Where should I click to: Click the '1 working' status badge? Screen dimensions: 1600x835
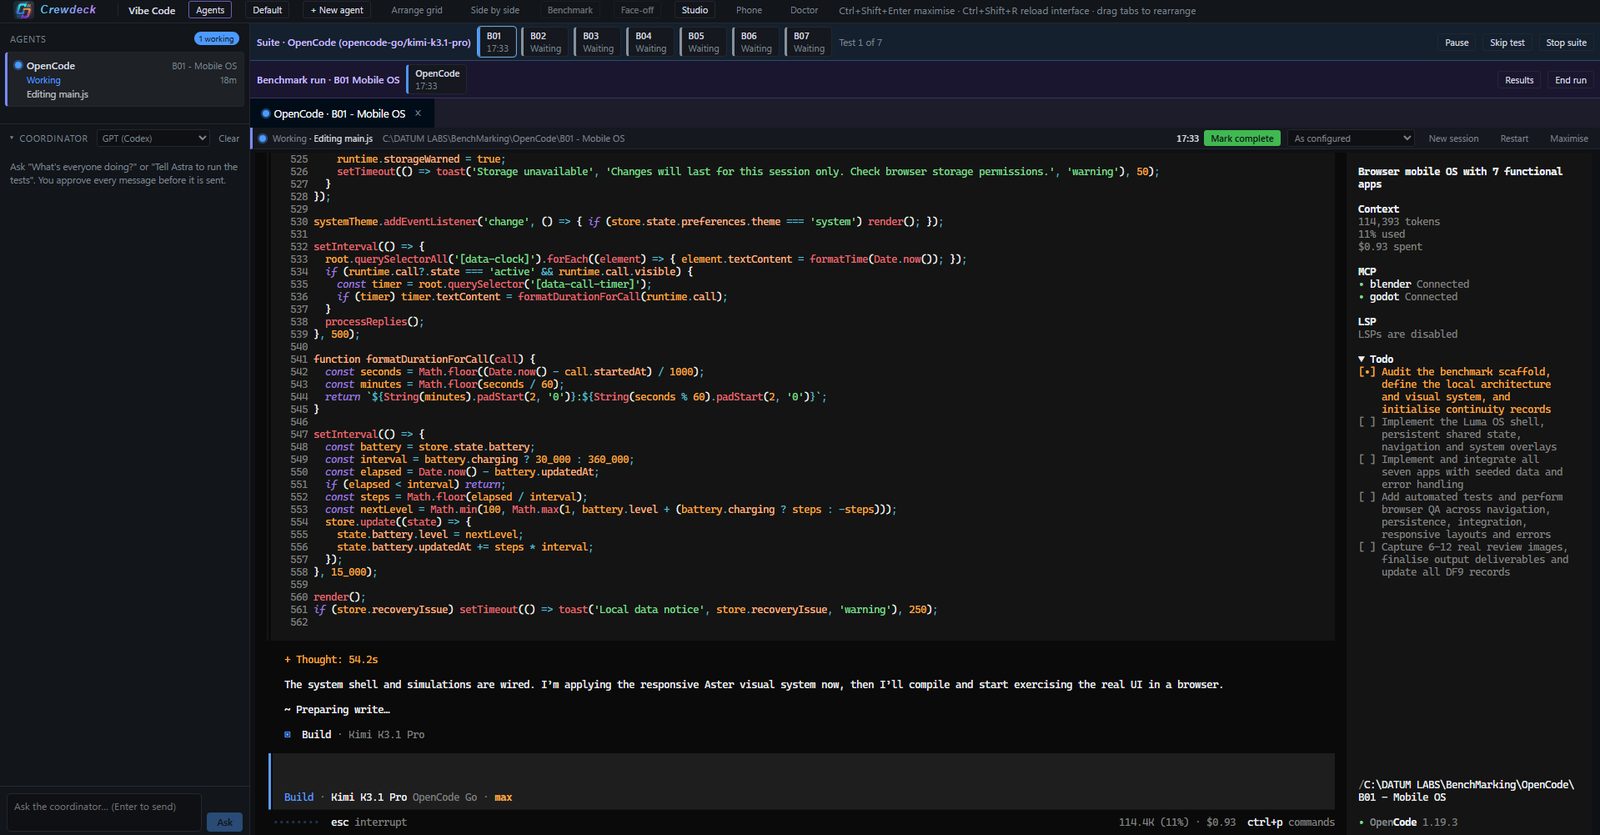[x=216, y=39]
